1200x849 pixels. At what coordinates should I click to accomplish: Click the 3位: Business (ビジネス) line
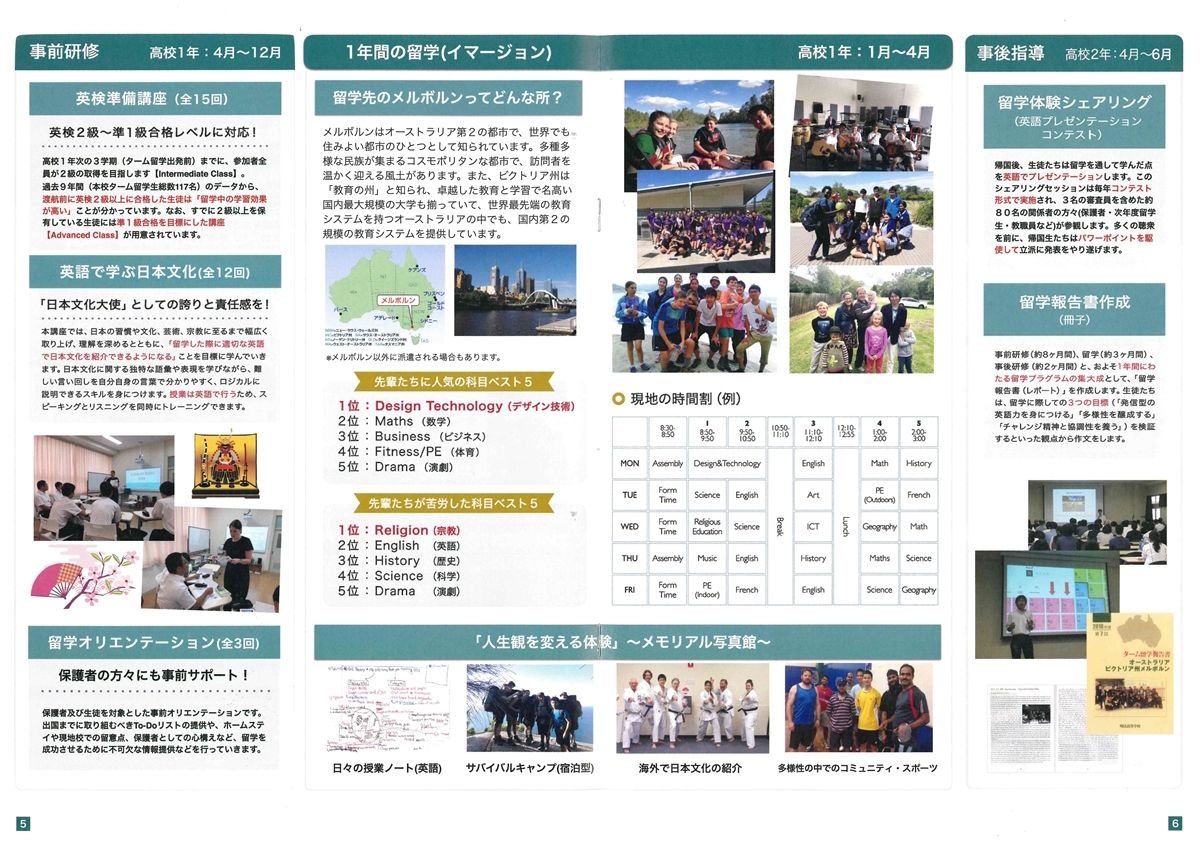pos(411,436)
